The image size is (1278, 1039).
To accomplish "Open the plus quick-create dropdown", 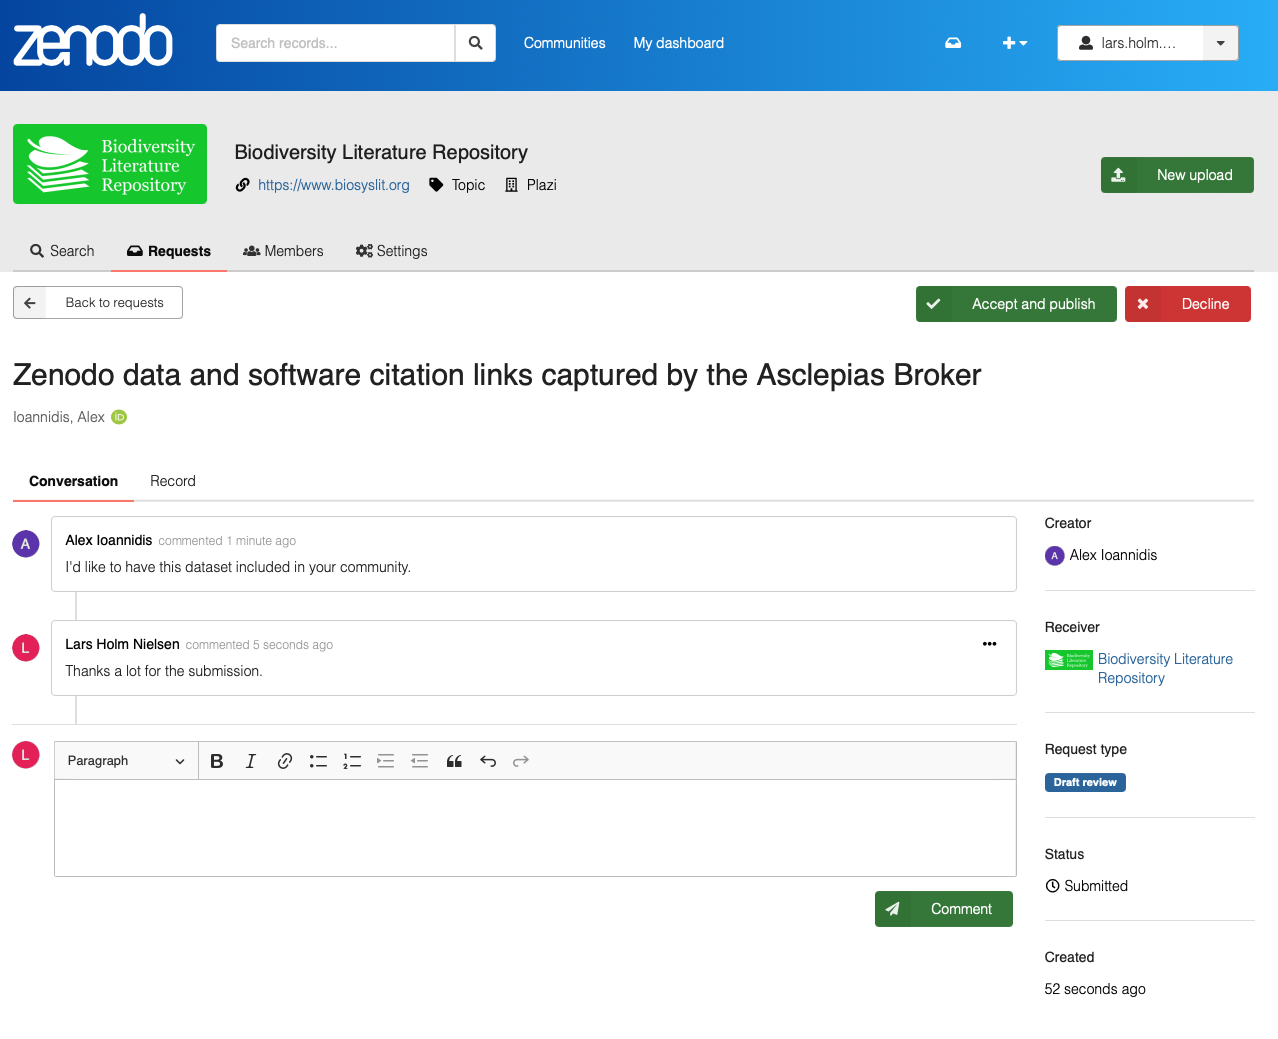I will [x=1015, y=43].
